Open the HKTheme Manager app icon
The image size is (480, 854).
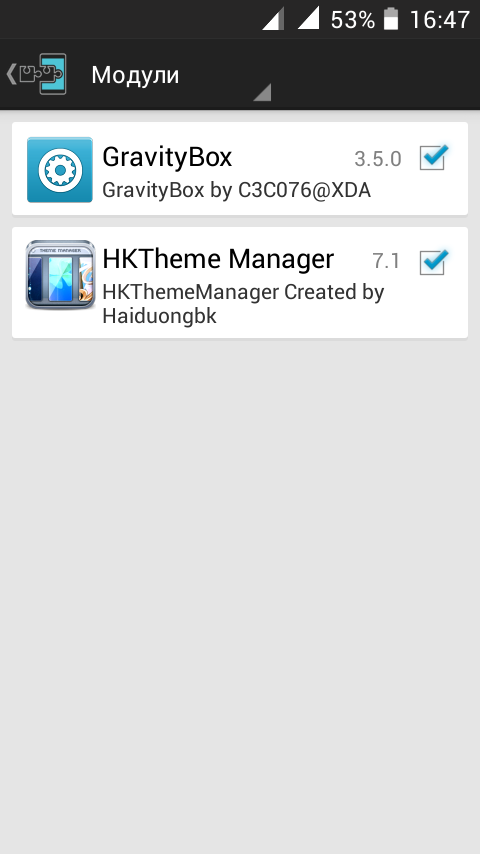click(x=60, y=275)
